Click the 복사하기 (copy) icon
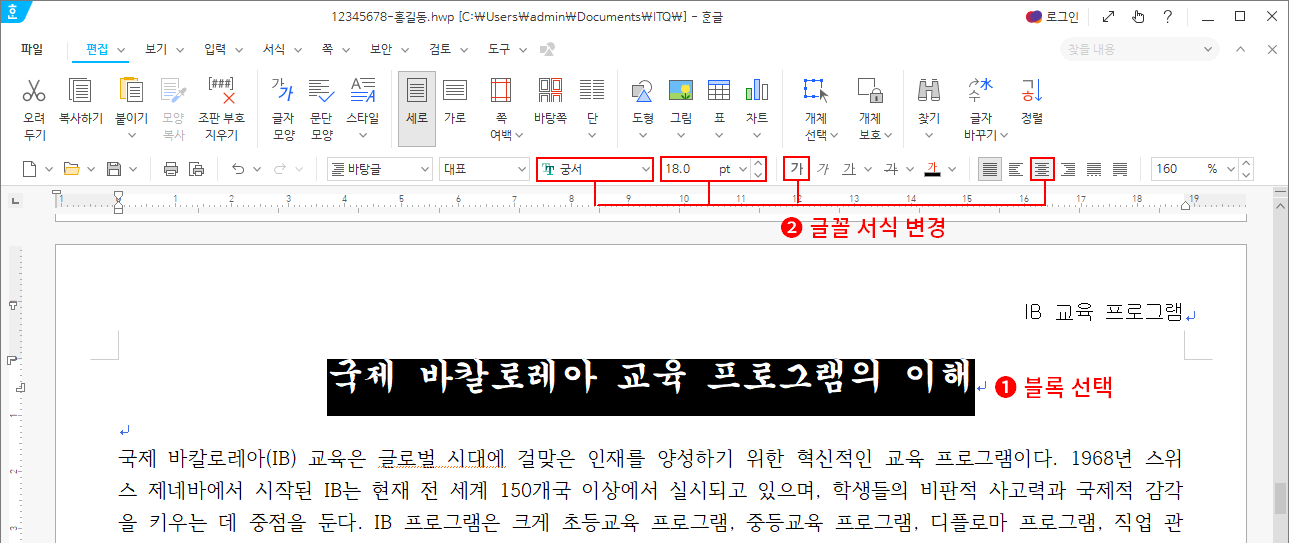The height and width of the screenshot is (543, 1289). (x=81, y=91)
